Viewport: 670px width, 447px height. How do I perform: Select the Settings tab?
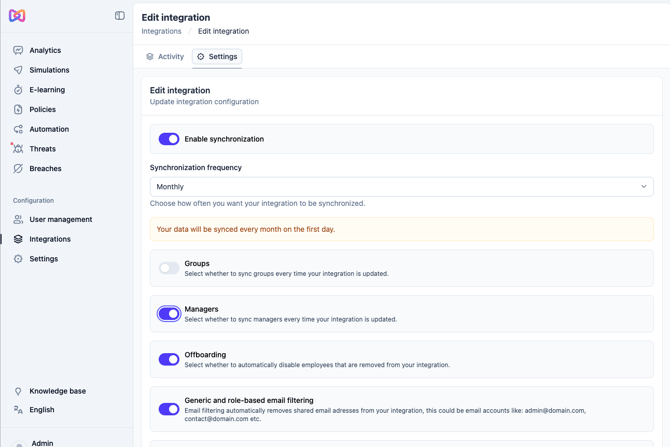pos(217,56)
